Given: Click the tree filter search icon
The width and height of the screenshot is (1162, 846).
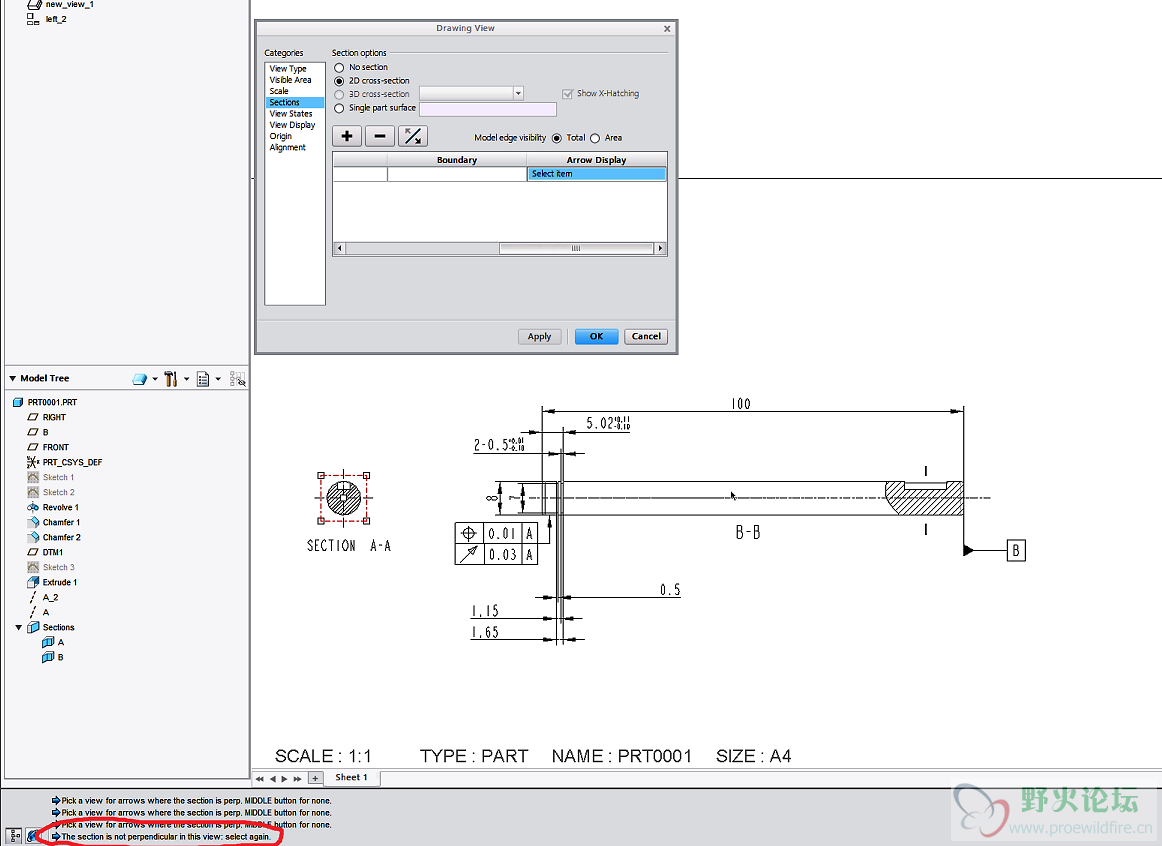Looking at the screenshot, I should click(x=237, y=379).
